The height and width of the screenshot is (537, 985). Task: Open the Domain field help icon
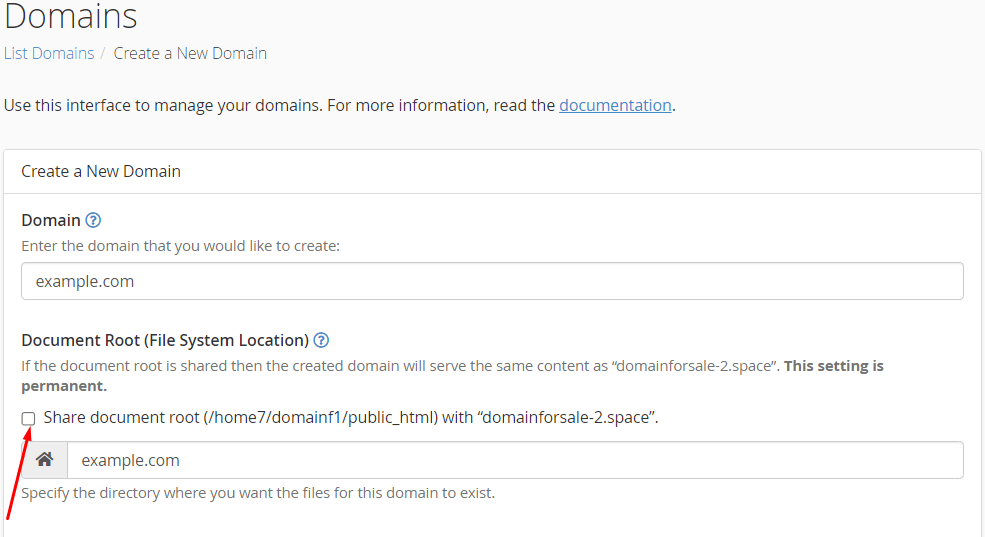tap(93, 220)
